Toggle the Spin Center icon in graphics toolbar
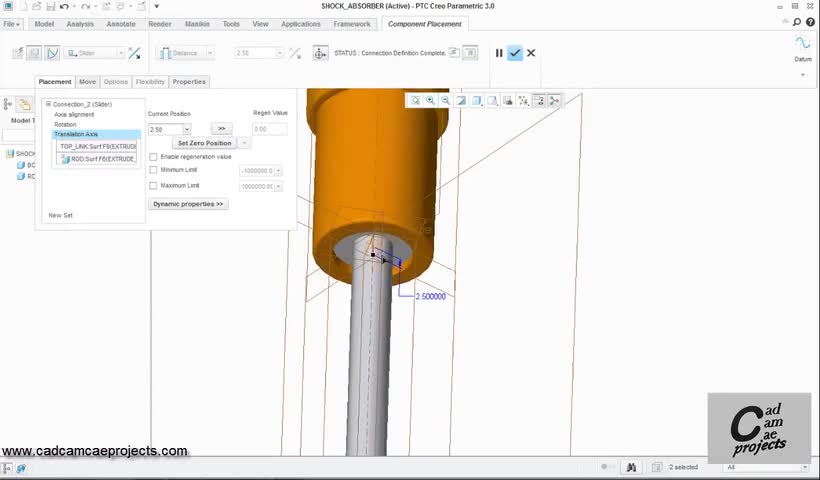 pyautogui.click(x=554, y=100)
